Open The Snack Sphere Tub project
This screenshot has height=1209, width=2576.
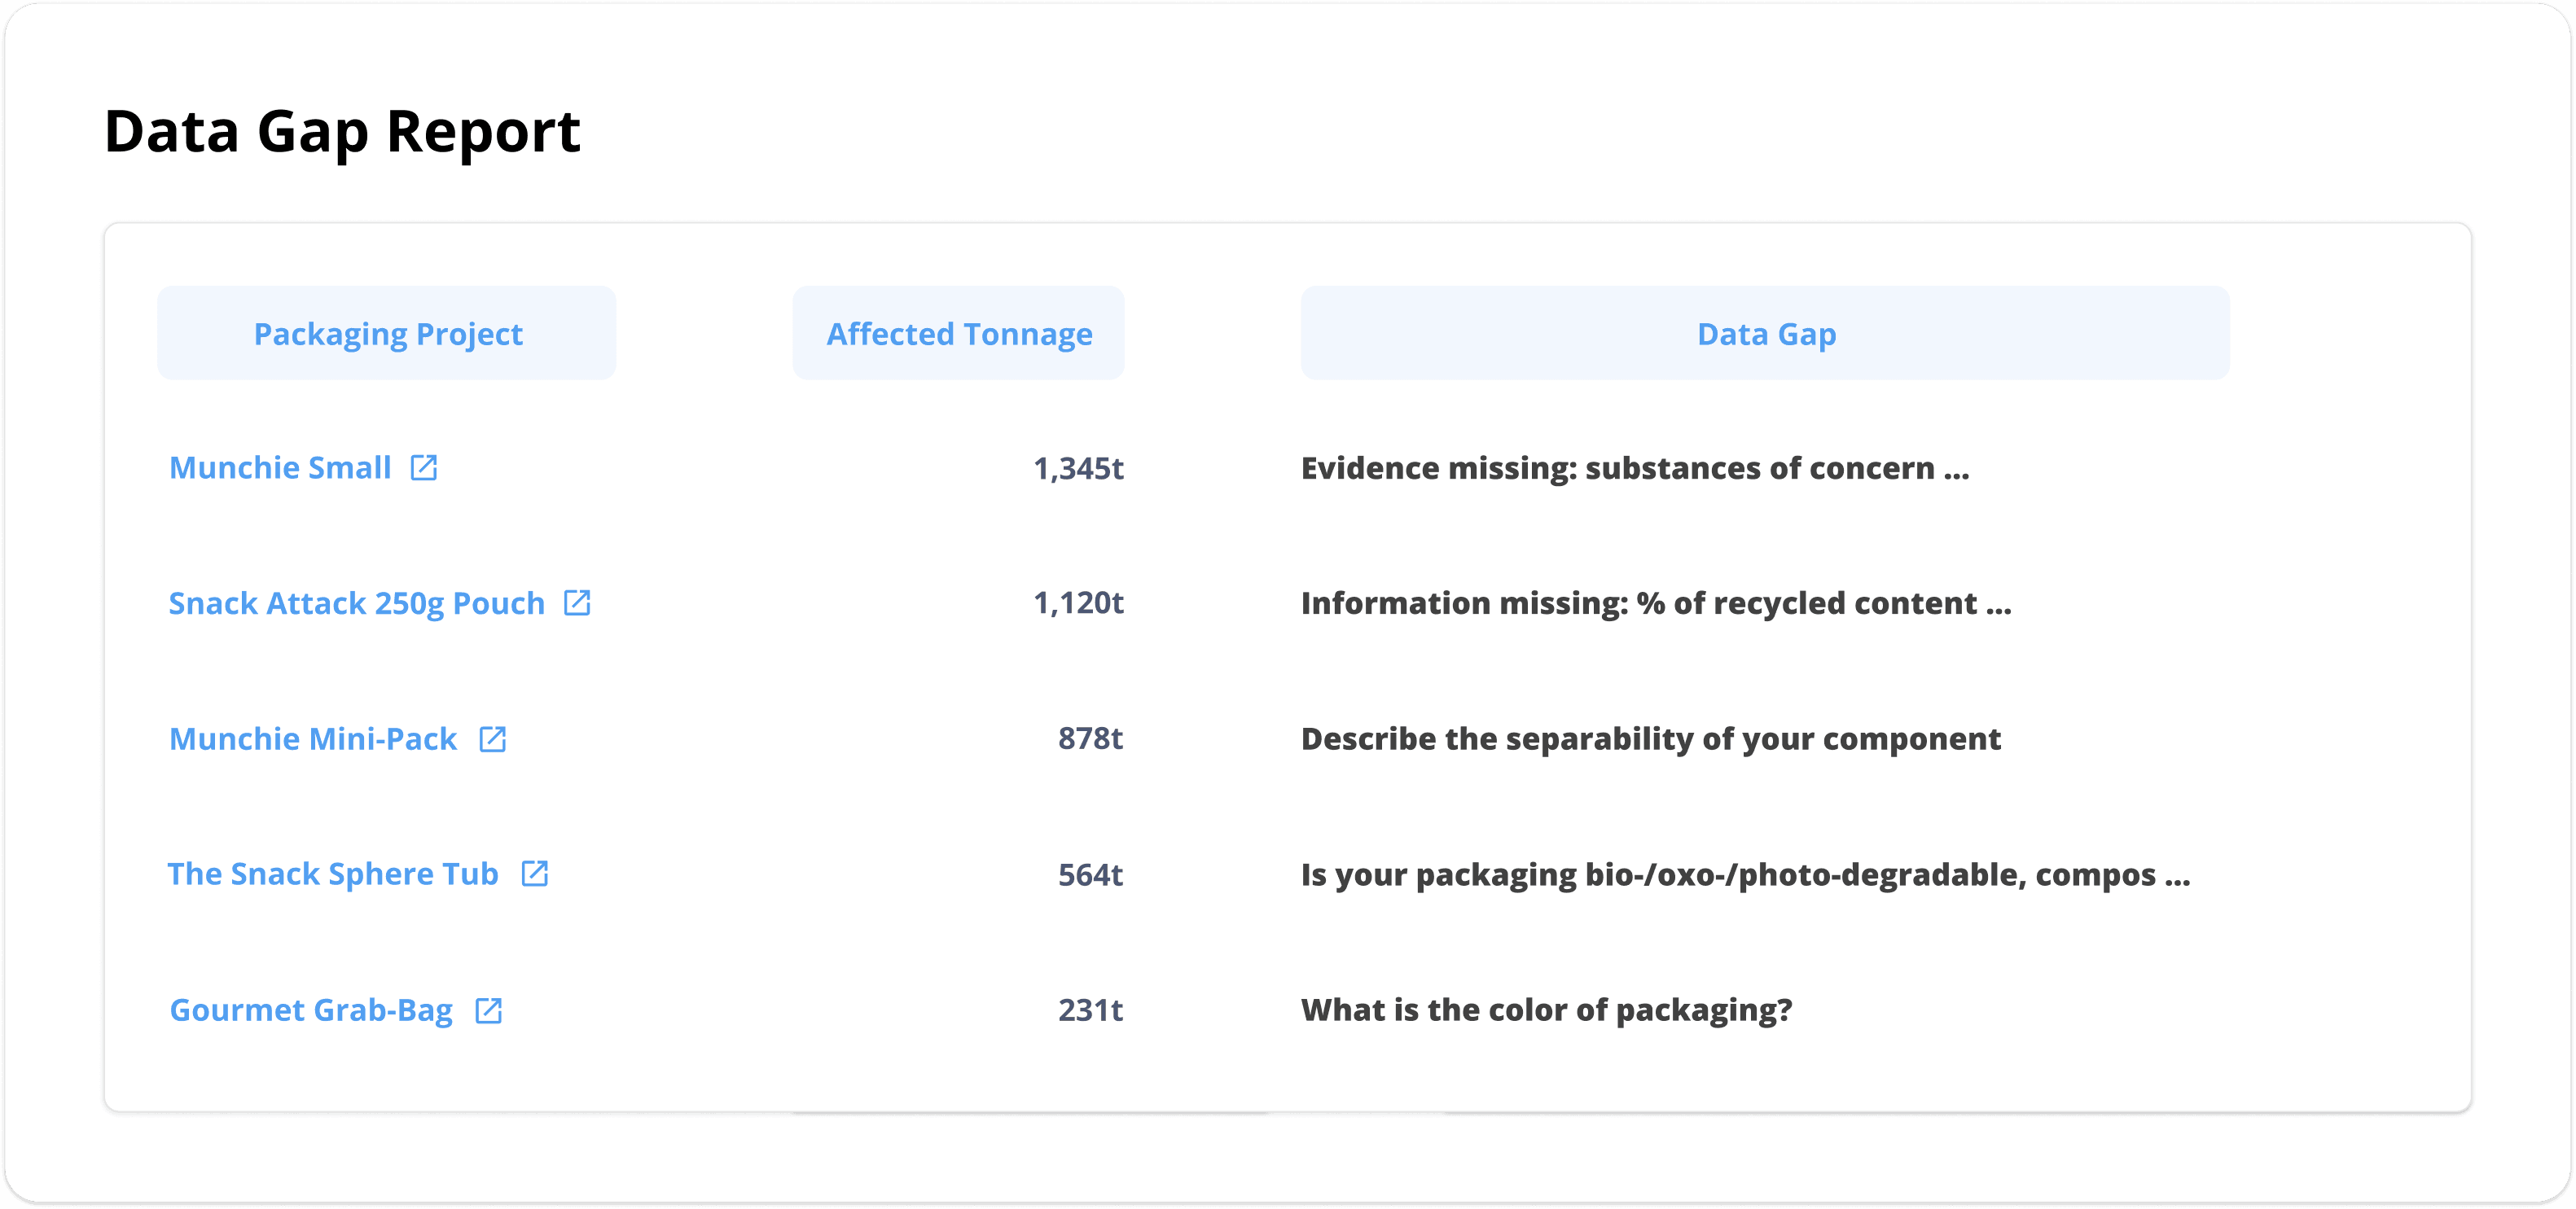(332, 874)
